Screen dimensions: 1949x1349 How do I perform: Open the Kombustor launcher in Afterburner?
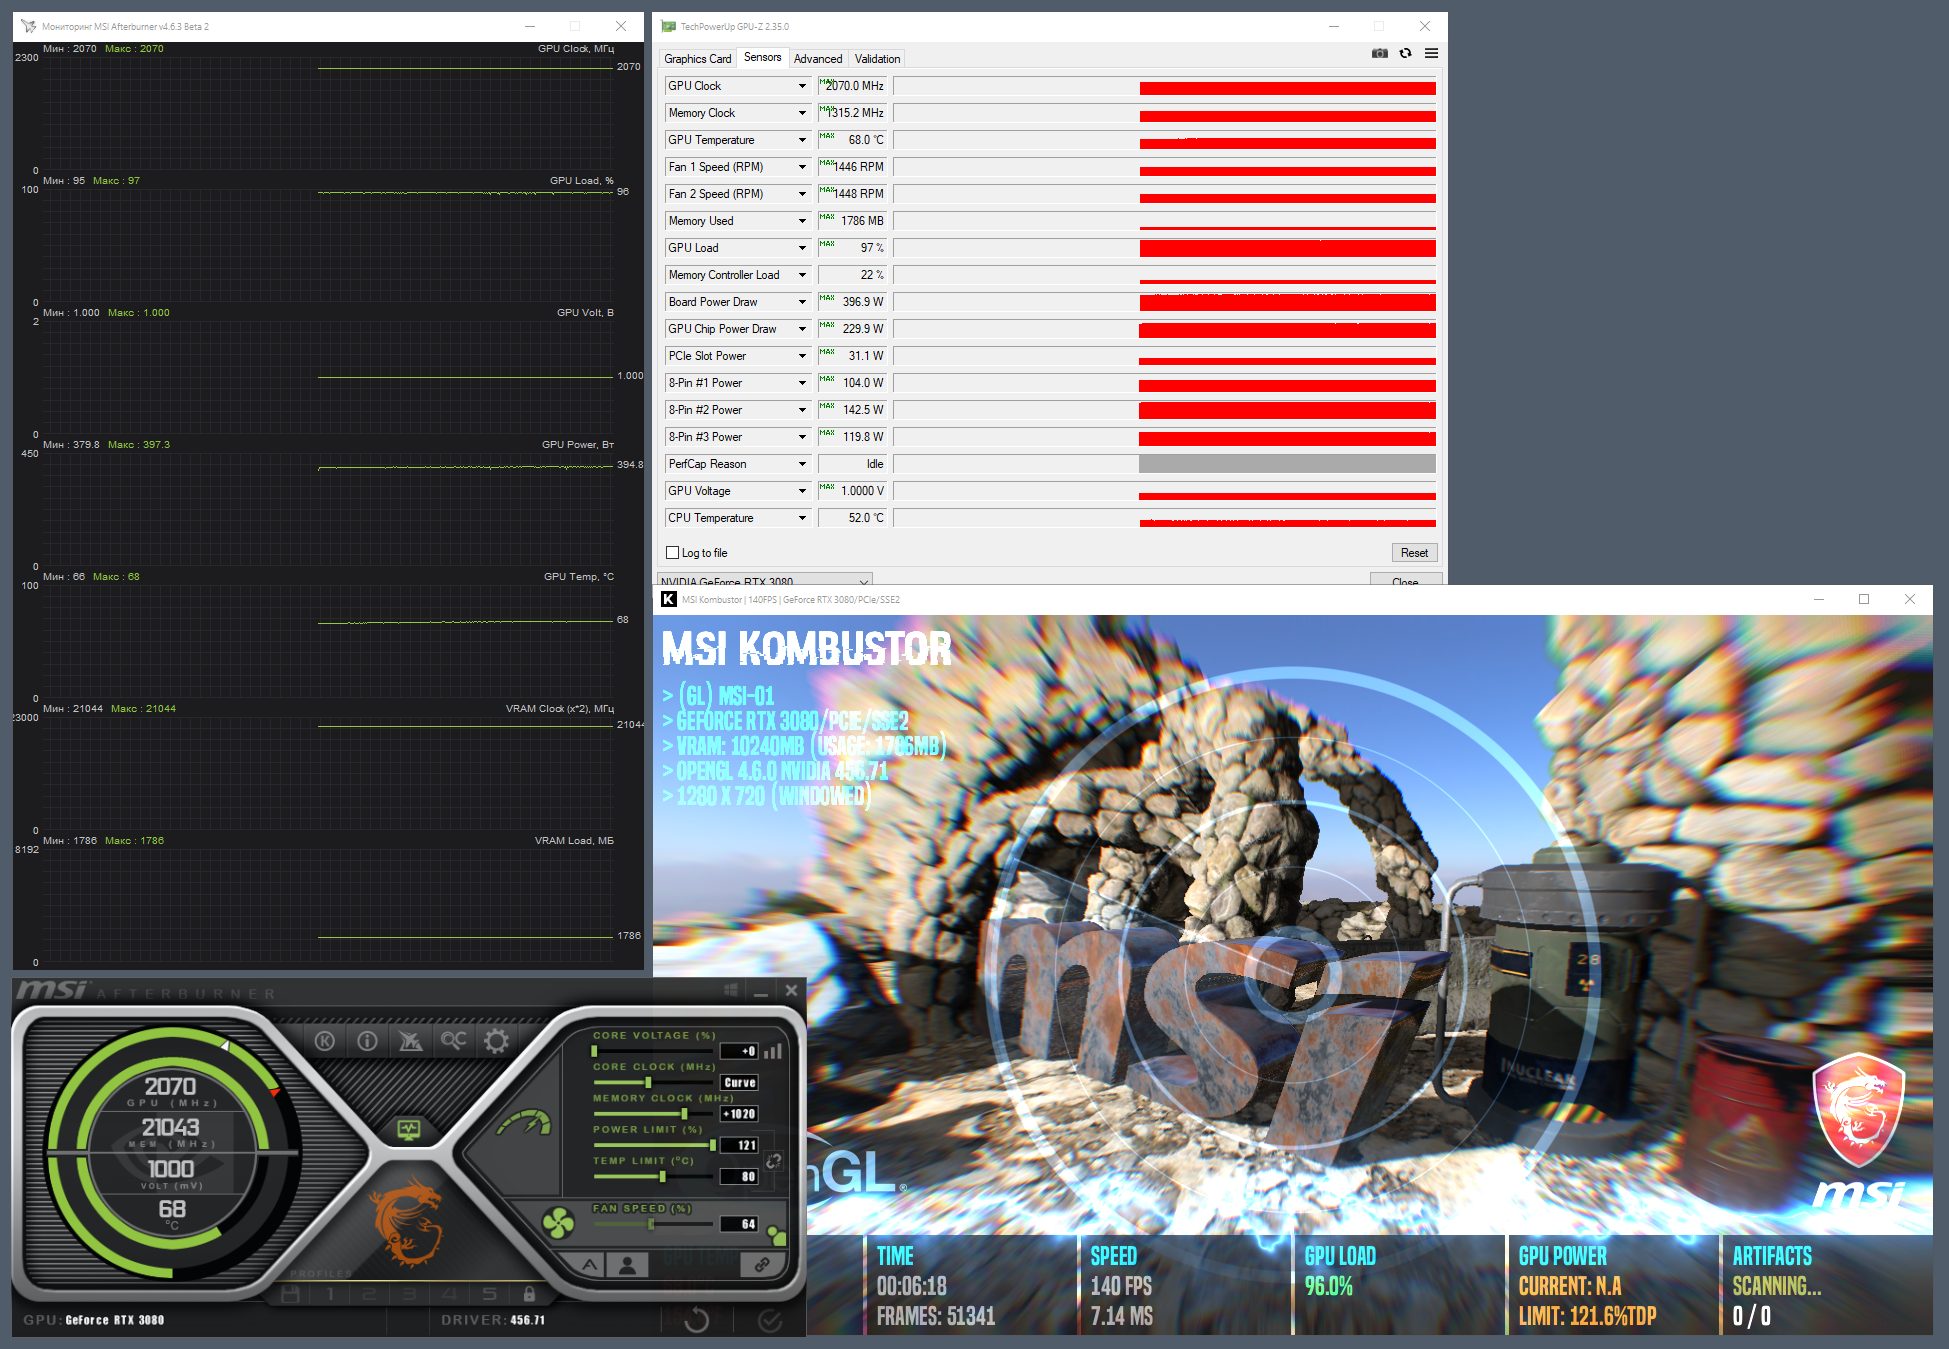pyautogui.click(x=325, y=1041)
